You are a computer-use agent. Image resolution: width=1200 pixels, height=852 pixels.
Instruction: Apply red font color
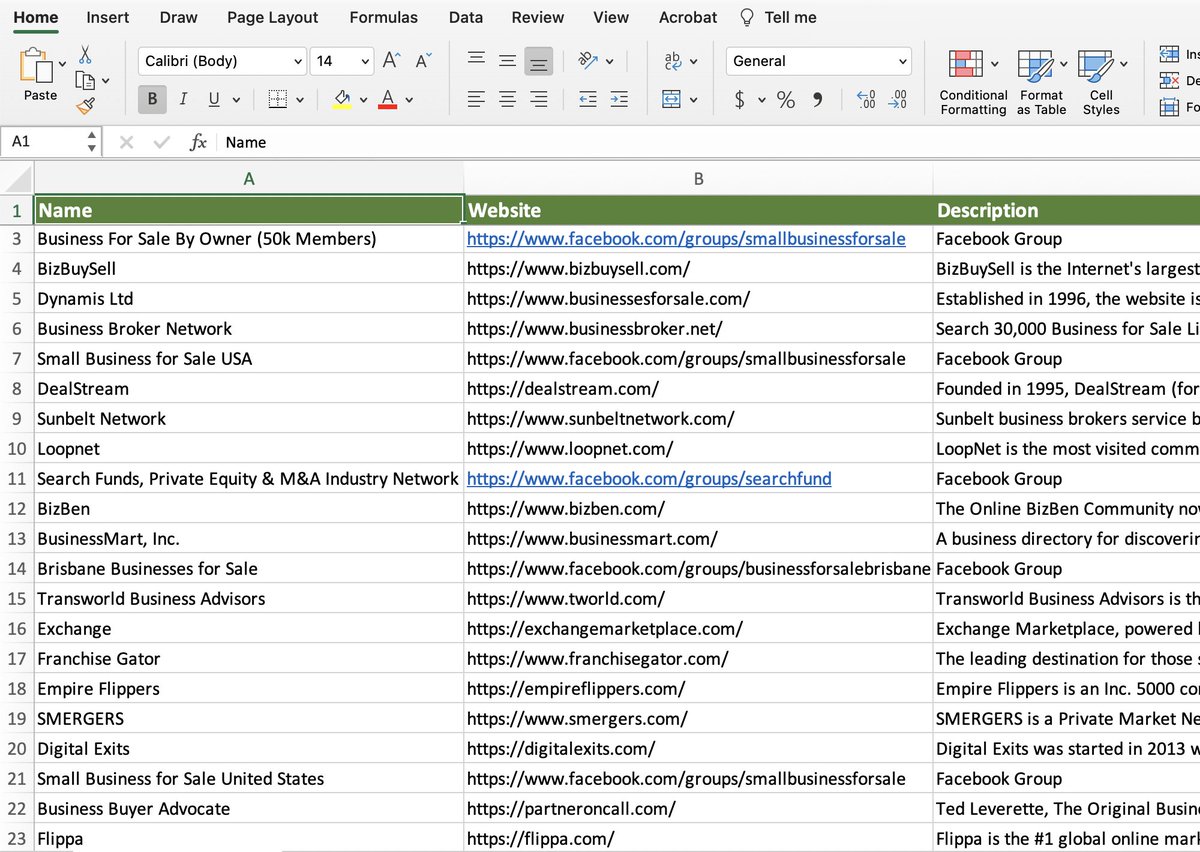tap(388, 99)
